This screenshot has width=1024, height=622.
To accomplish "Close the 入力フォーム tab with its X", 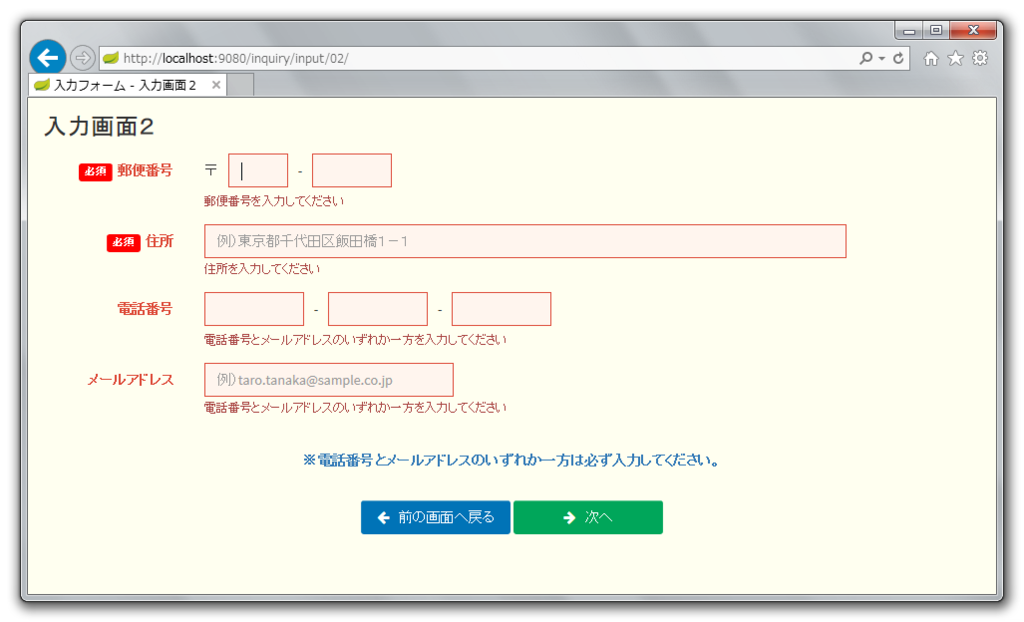I will (x=216, y=85).
